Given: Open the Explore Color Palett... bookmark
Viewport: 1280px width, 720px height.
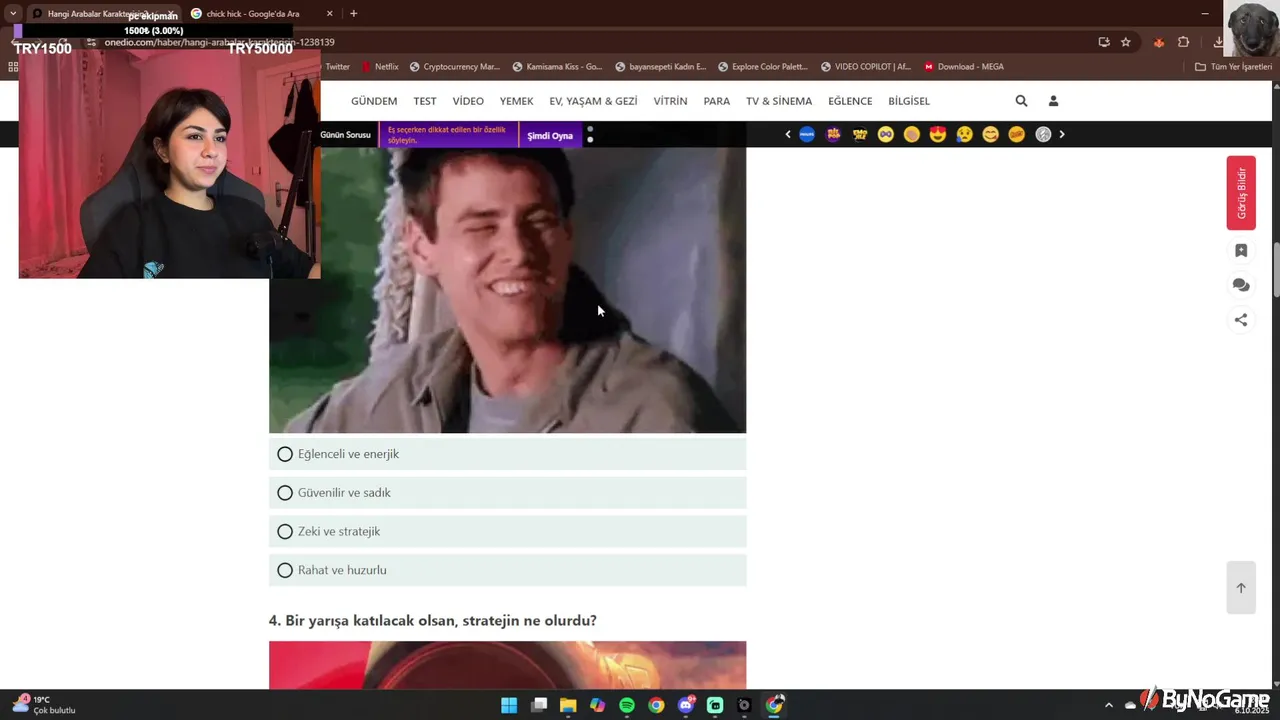Looking at the screenshot, I should click(x=764, y=67).
